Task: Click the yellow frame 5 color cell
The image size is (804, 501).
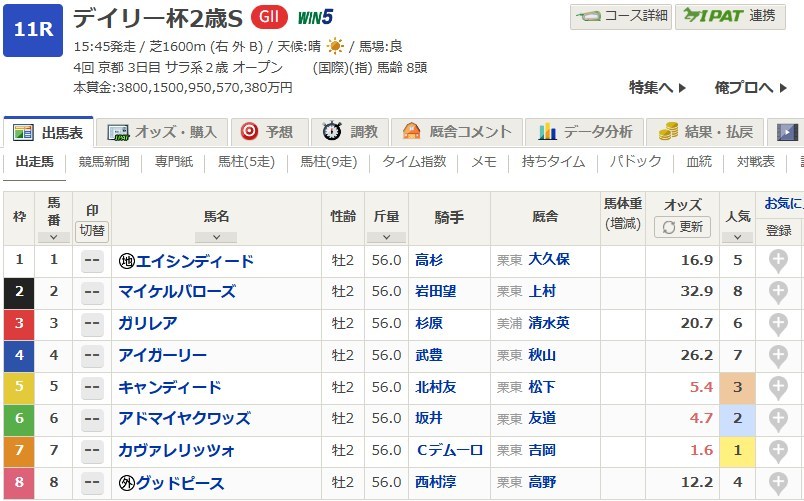Action: point(19,387)
